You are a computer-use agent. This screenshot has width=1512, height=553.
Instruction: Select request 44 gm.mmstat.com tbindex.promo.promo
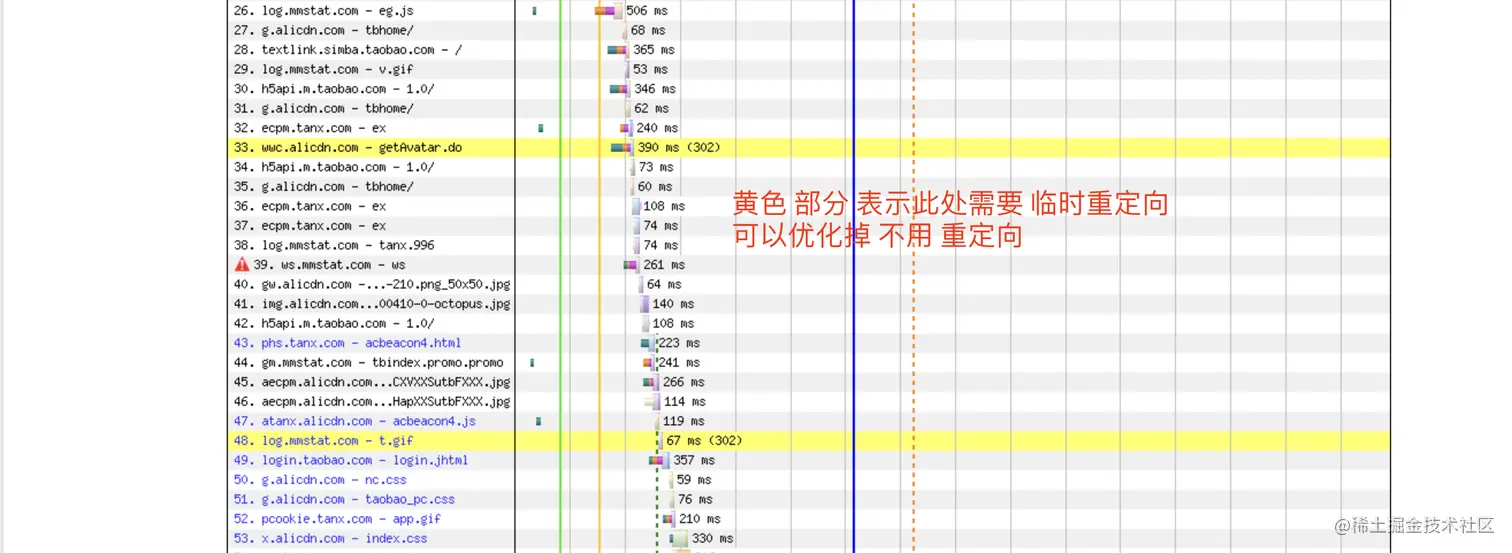pos(369,362)
